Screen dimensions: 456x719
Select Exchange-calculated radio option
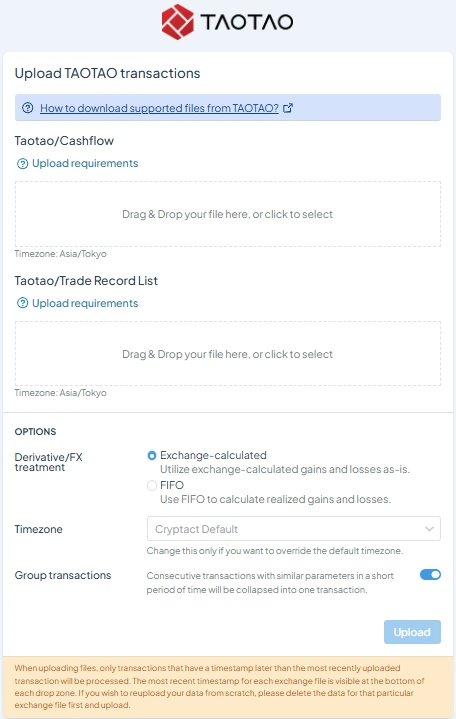(x=152, y=456)
